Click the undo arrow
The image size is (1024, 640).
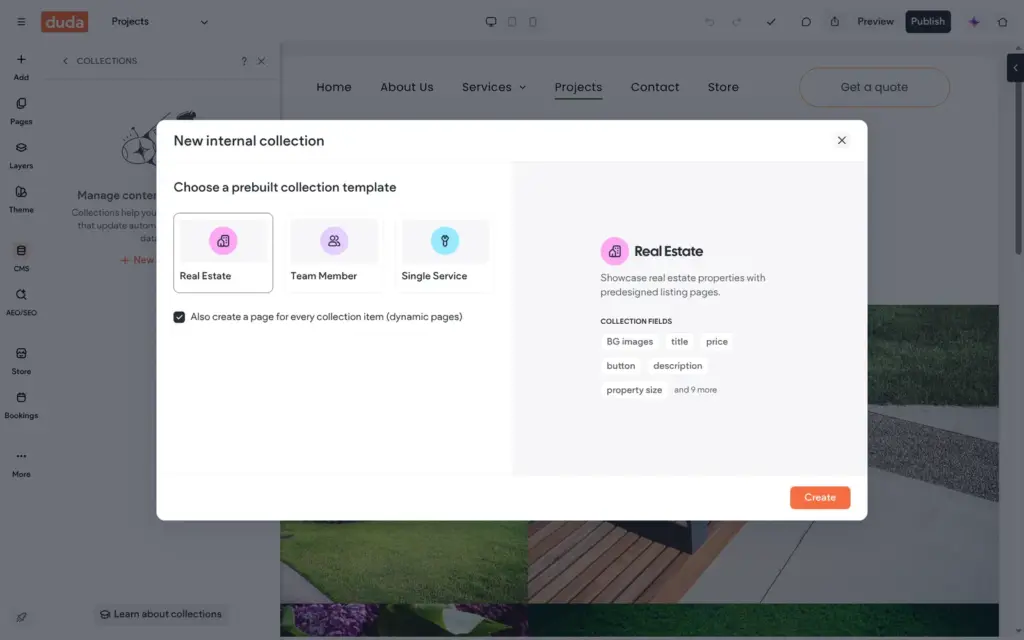tap(709, 22)
